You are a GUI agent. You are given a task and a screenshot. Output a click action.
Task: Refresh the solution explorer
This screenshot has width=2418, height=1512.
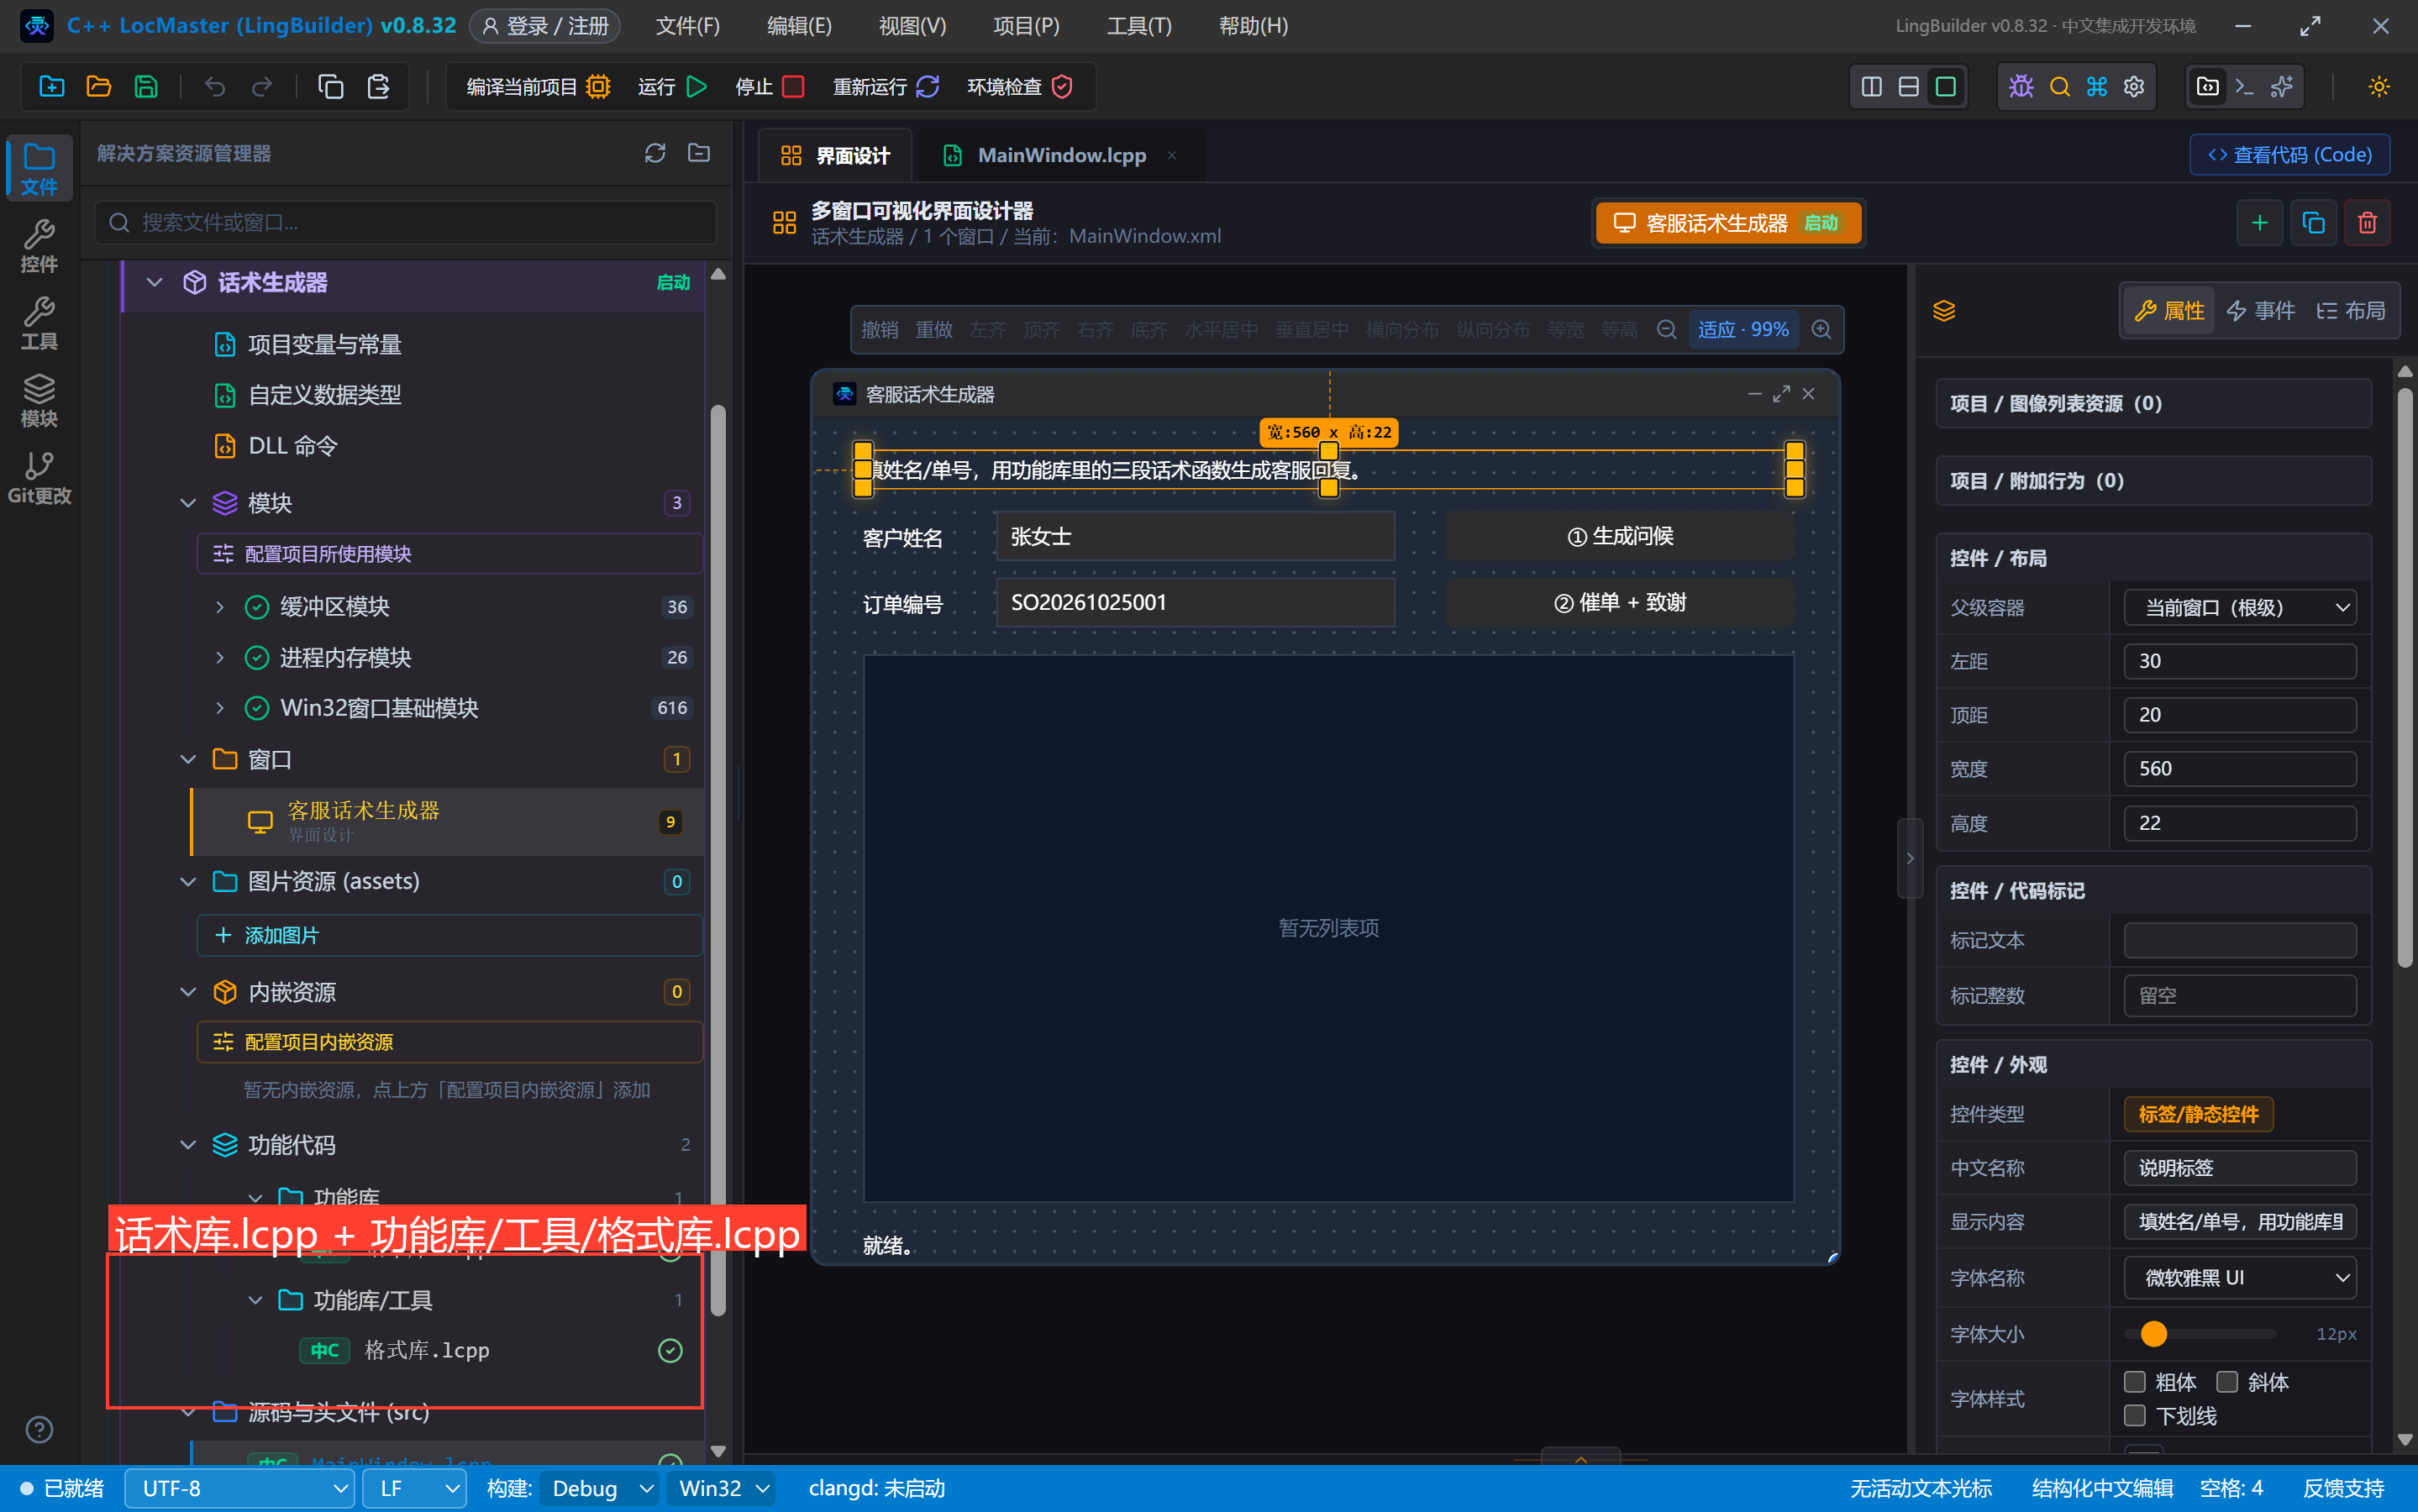[655, 153]
